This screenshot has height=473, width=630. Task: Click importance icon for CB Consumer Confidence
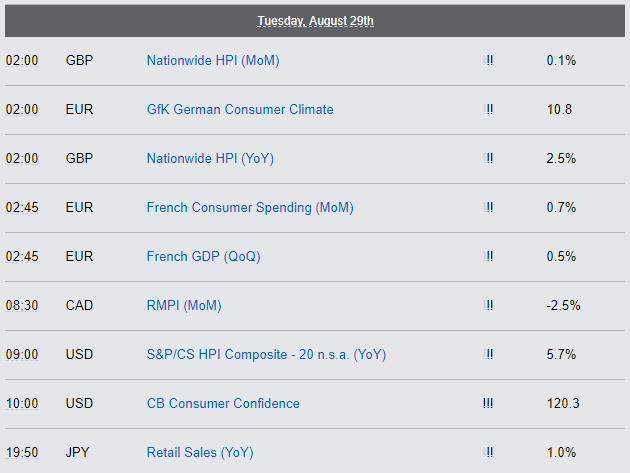[x=488, y=403]
